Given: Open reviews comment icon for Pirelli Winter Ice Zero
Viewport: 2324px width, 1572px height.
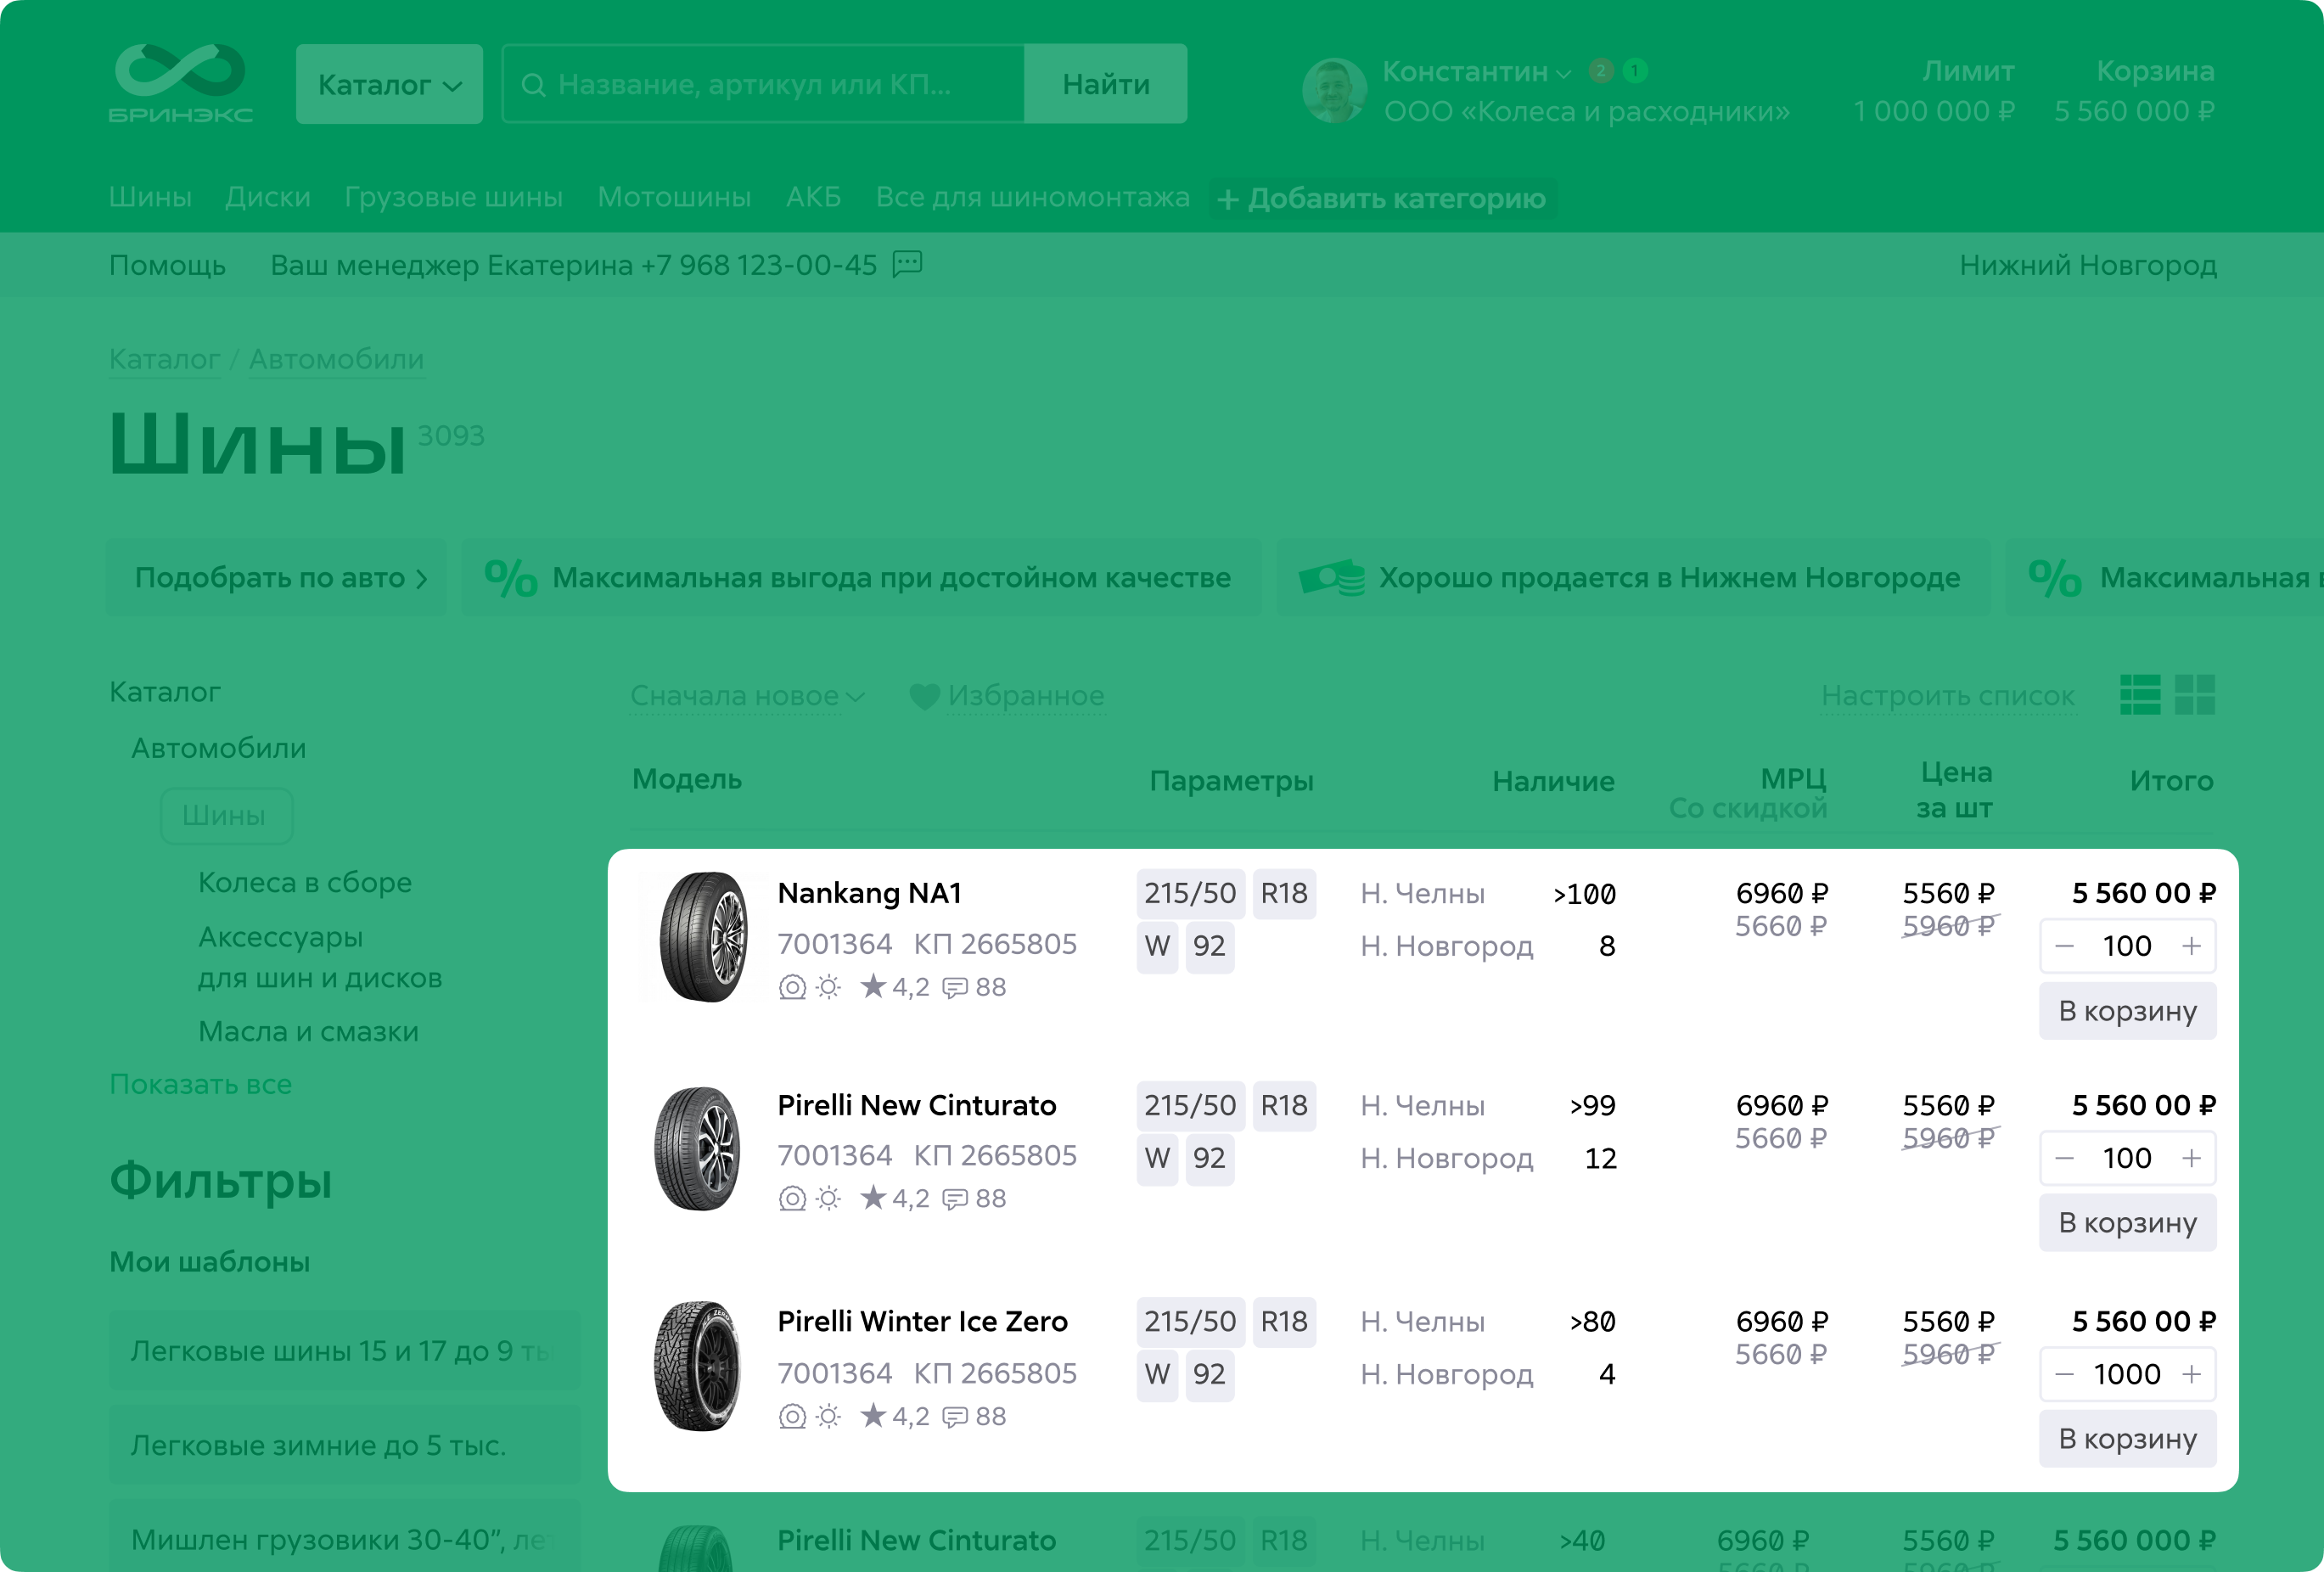Looking at the screenshot, I should (x=955, y=1417).
